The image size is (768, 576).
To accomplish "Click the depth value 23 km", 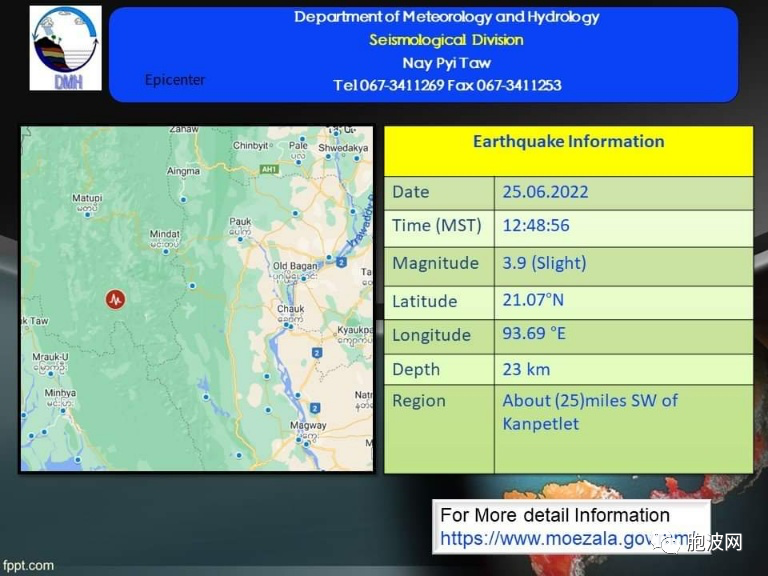I will tap(526, 369).
